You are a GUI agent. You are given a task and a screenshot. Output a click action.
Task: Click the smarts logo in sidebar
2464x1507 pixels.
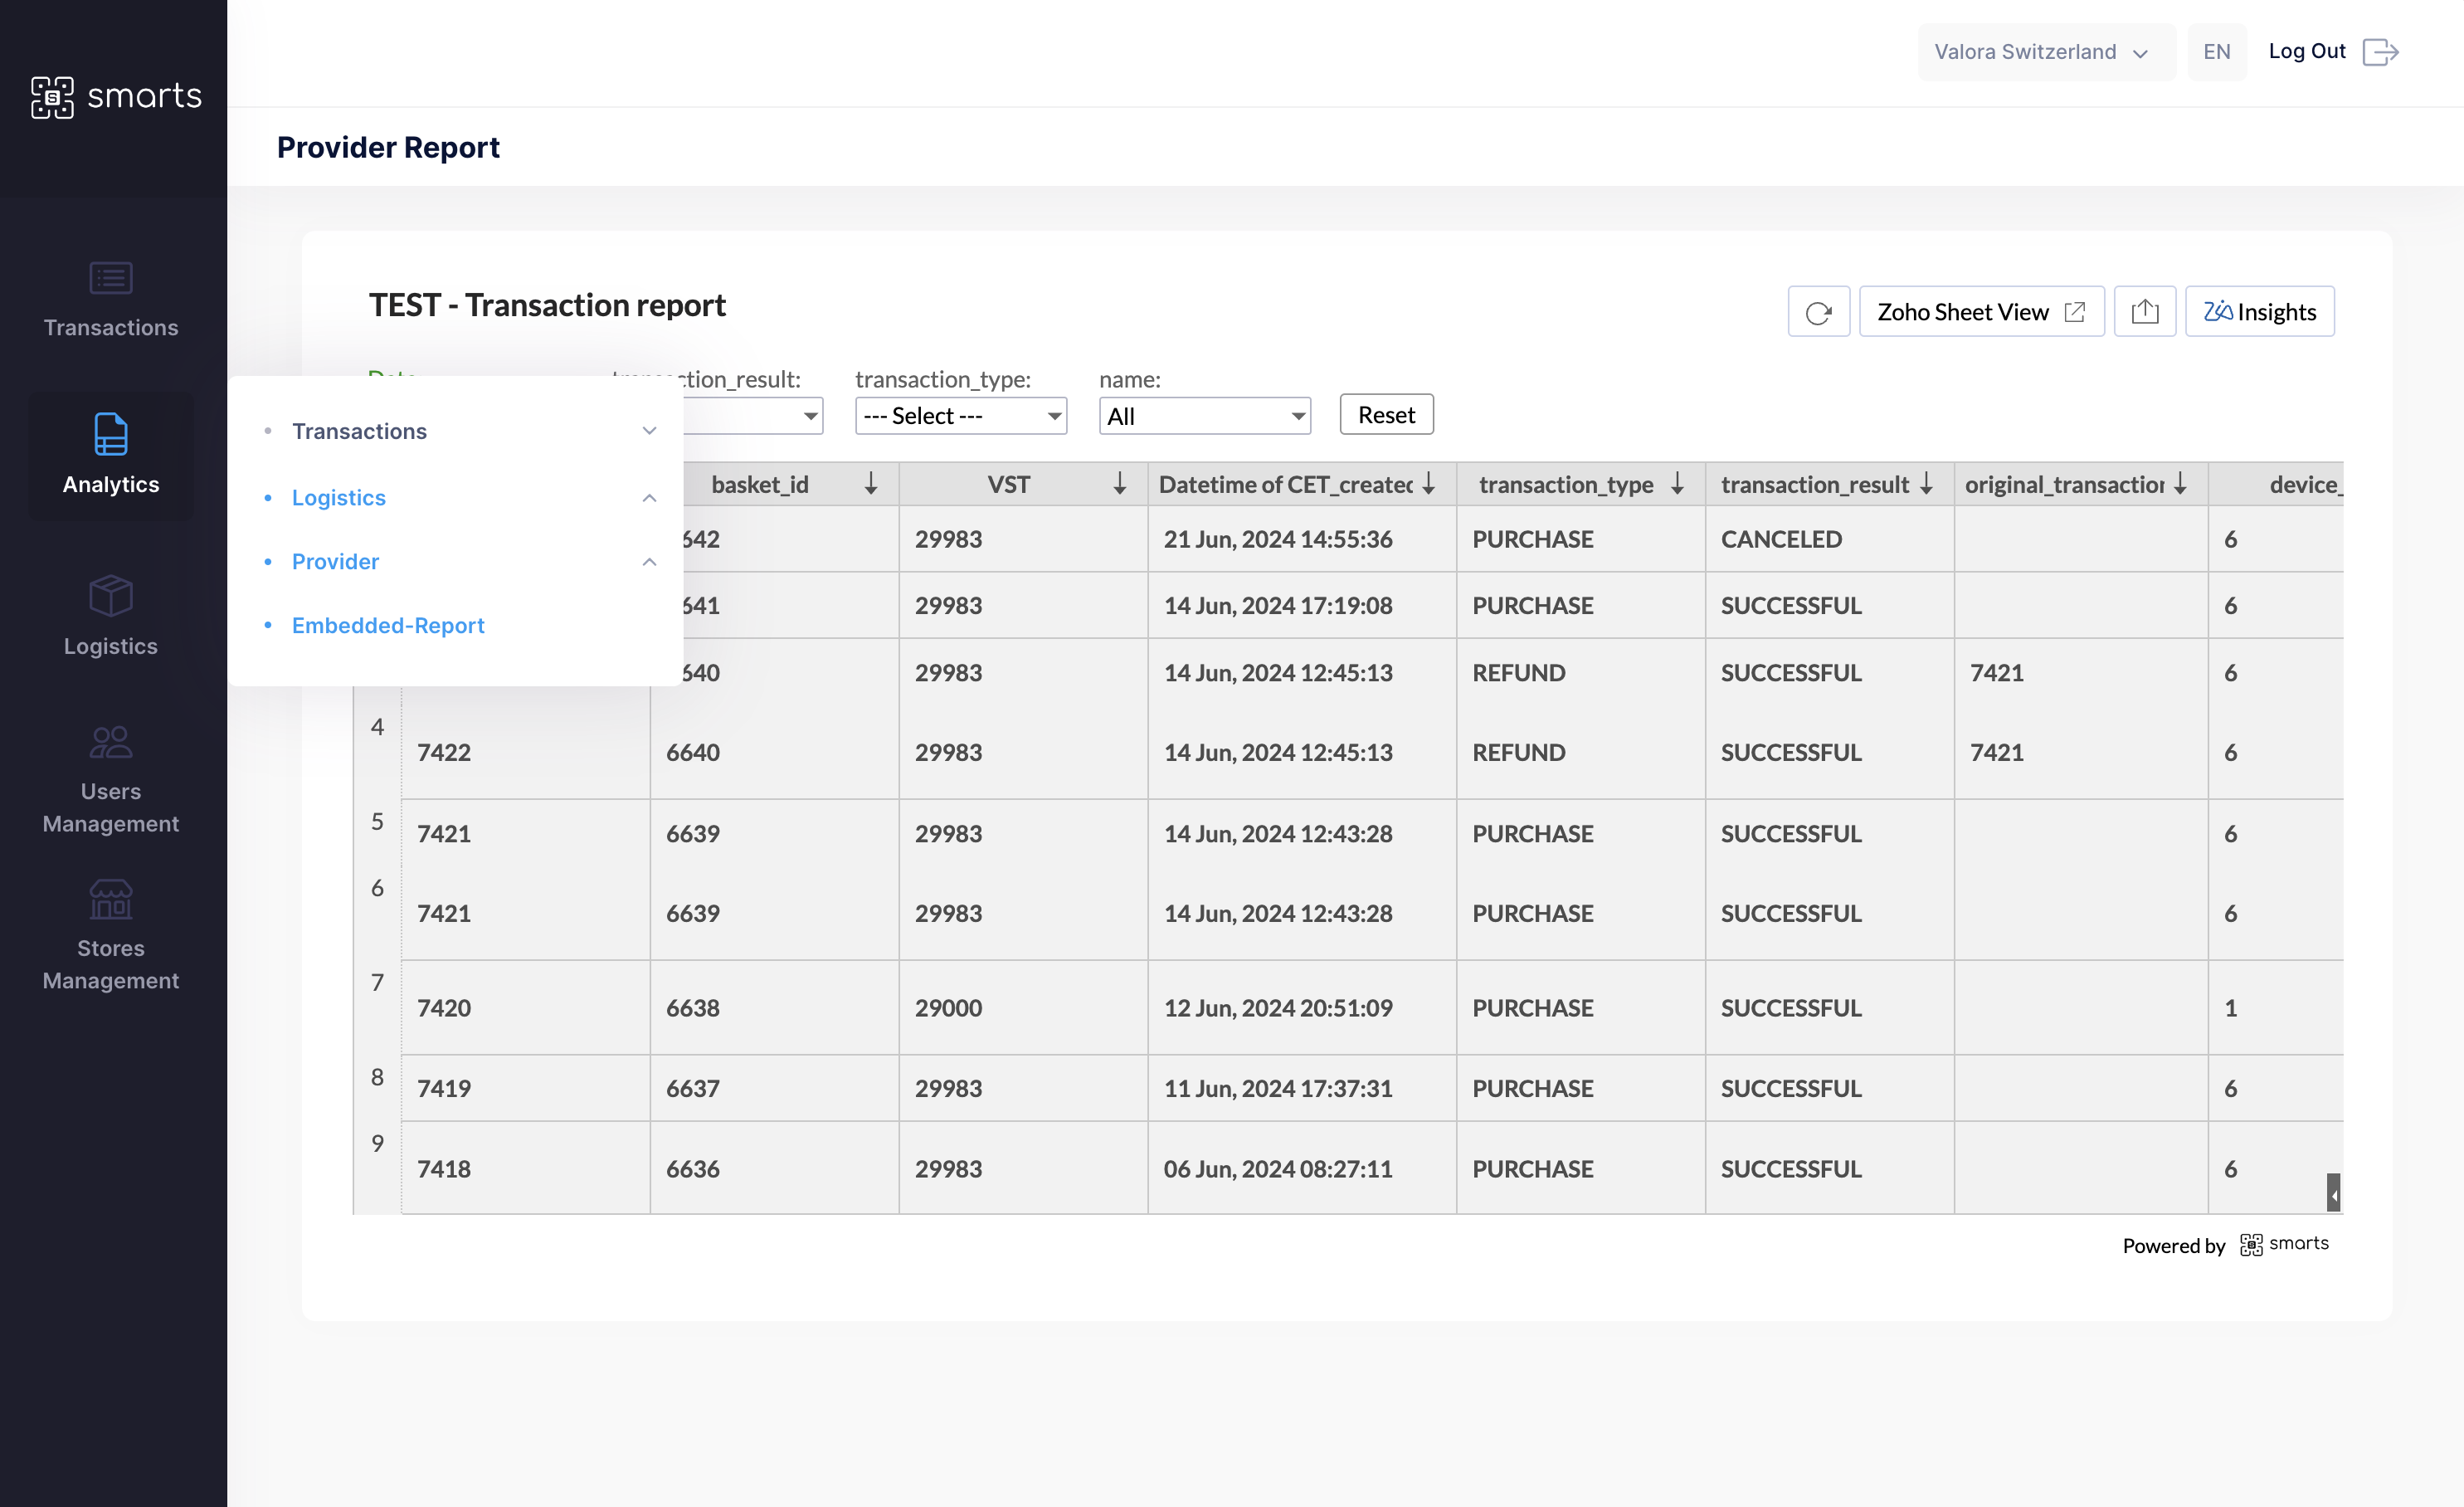(x=116, y=96)
